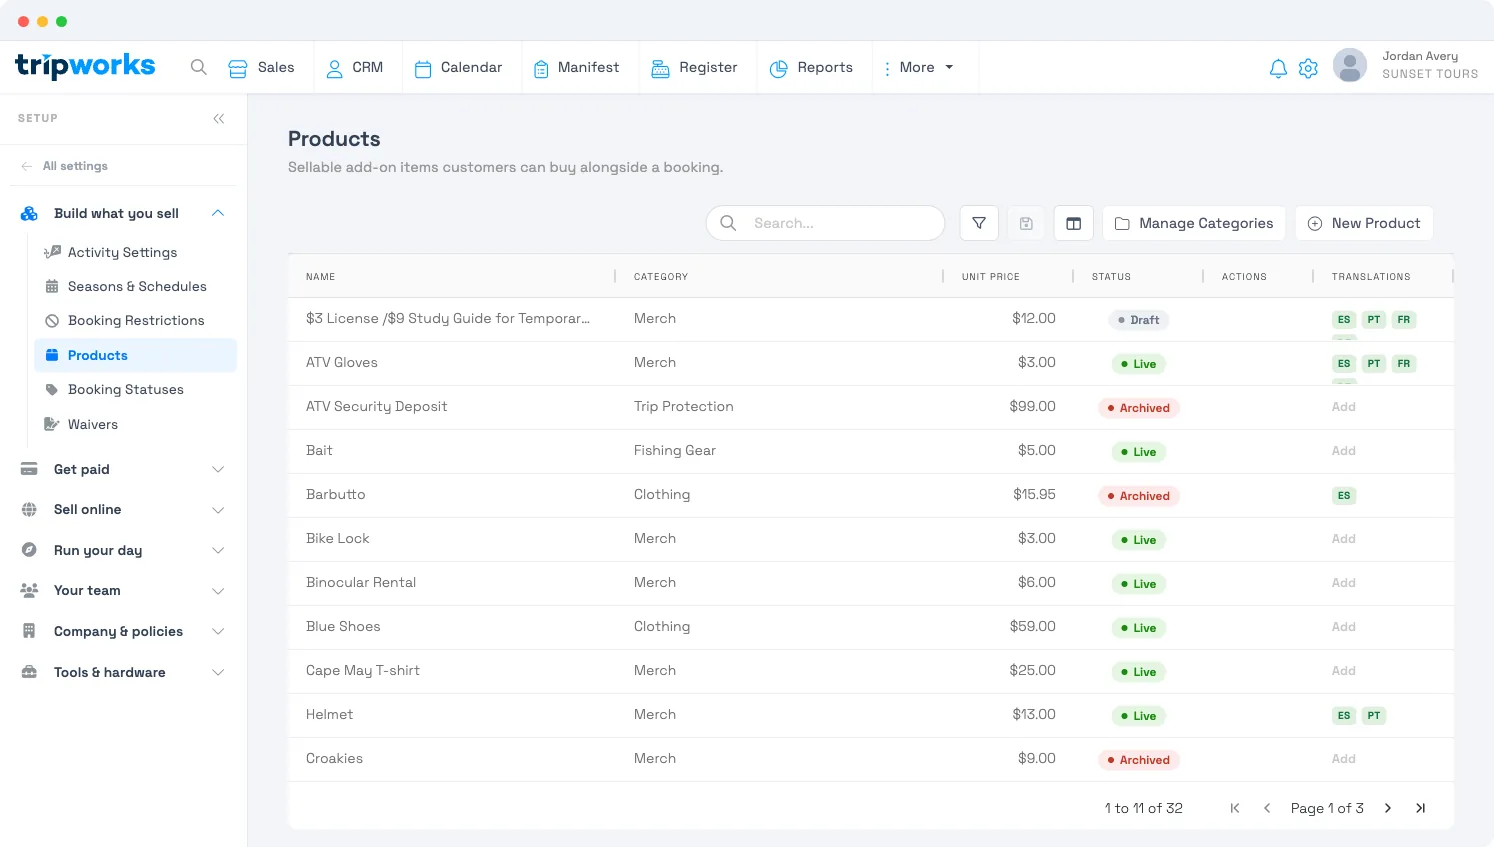Add translations for ATV Security Deposit
The height and width of the screenshot is (847, 1494).
[x=1344, y=407]
